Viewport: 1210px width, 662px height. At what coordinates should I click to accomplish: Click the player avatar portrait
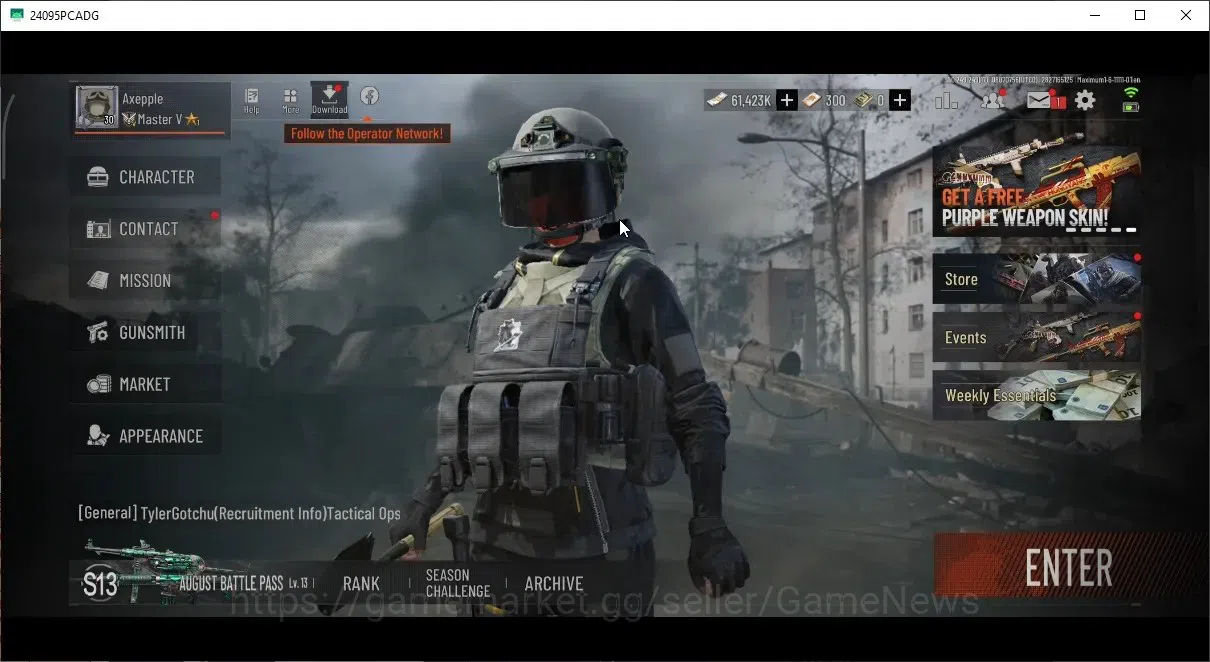pos(97,107)
